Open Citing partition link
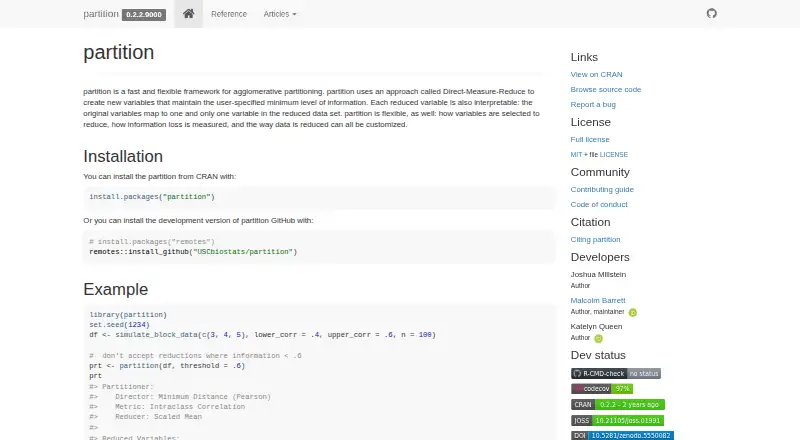The image size is (800, 440). pyautogui.click(x=595, y=239)
